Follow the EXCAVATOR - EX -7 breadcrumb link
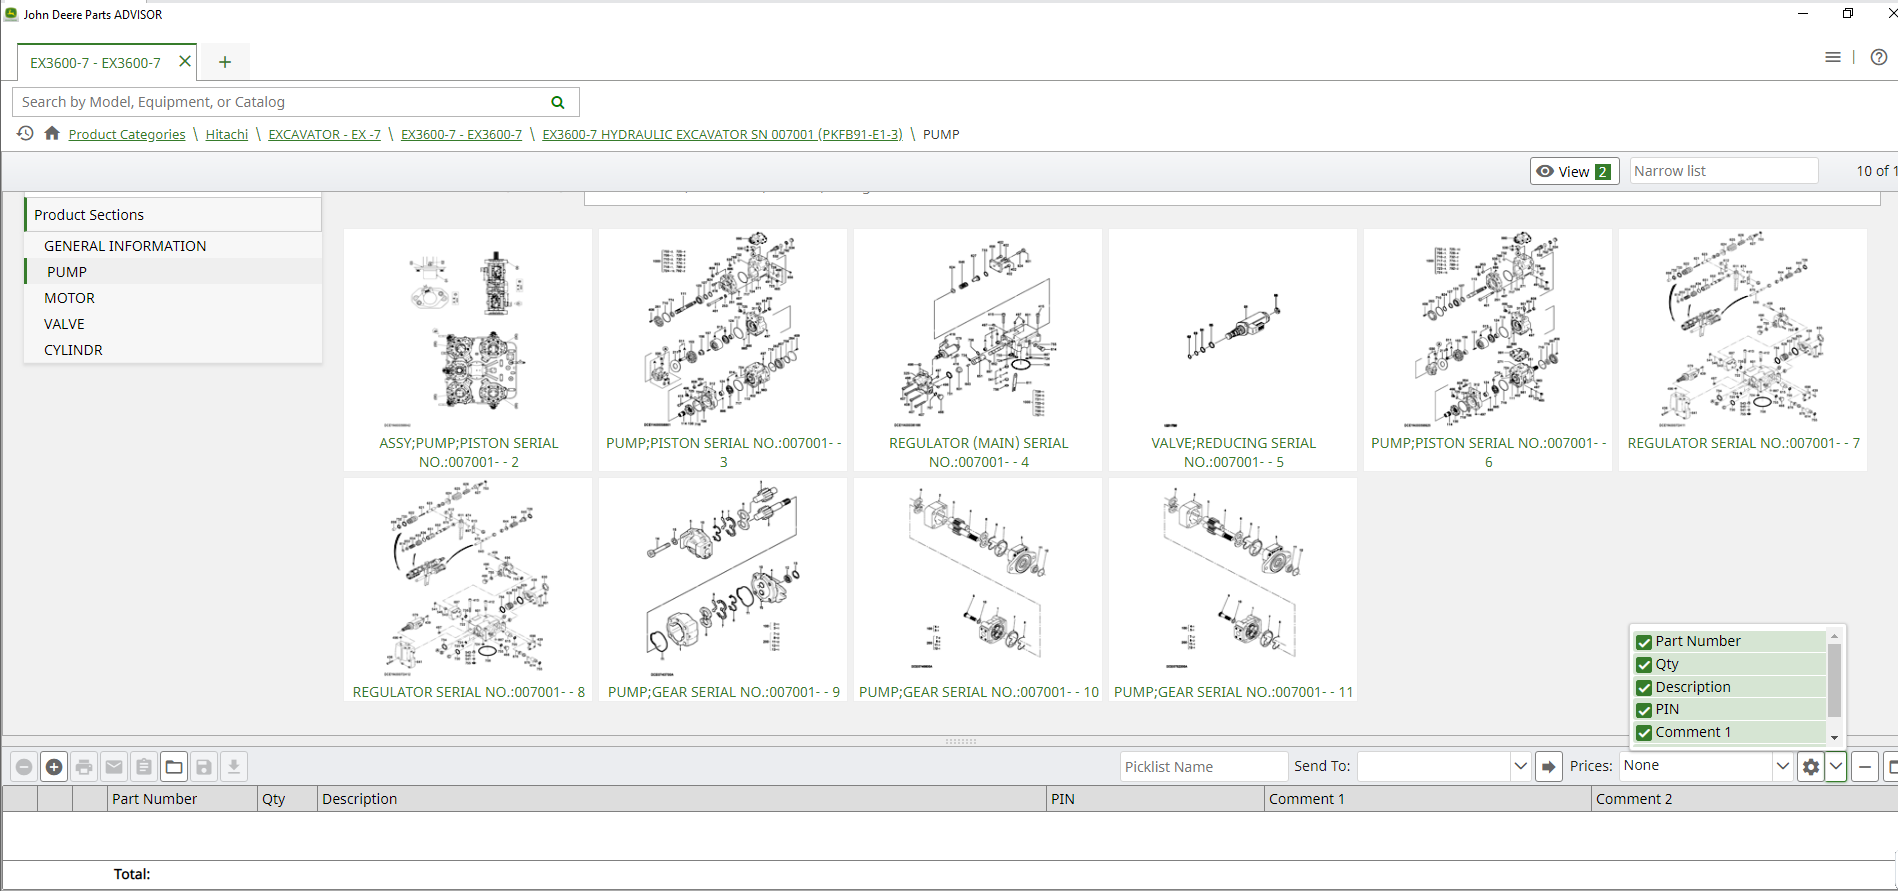This screenshot has height=891, width=1898. tap(325, 134)
